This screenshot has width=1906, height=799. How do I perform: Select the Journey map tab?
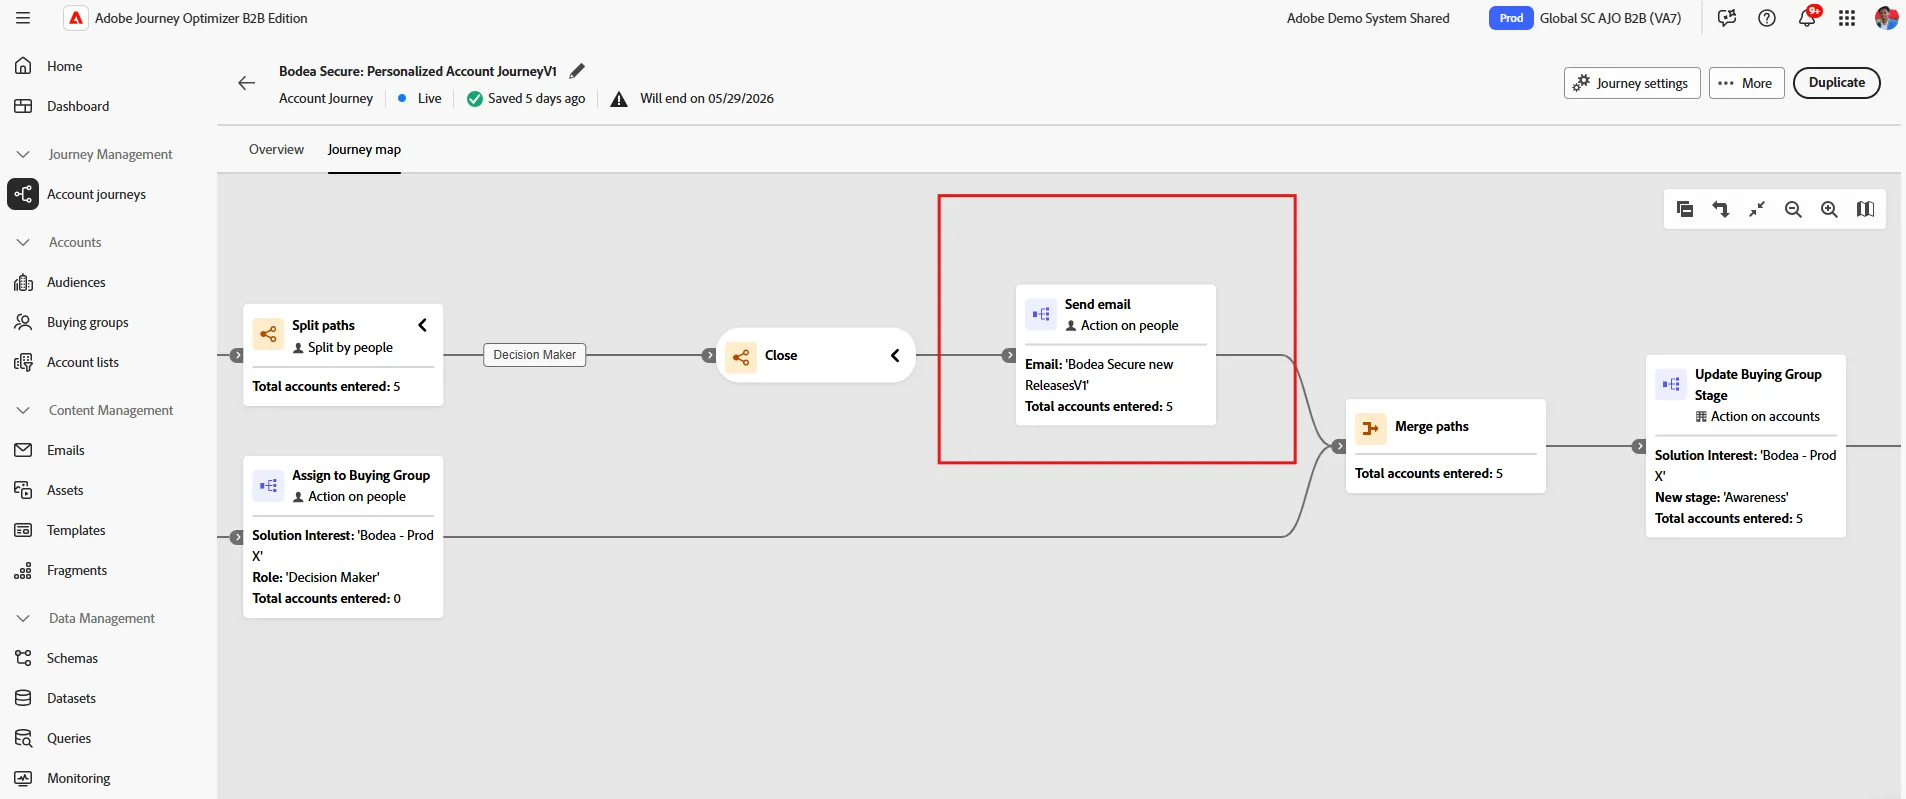364,149
